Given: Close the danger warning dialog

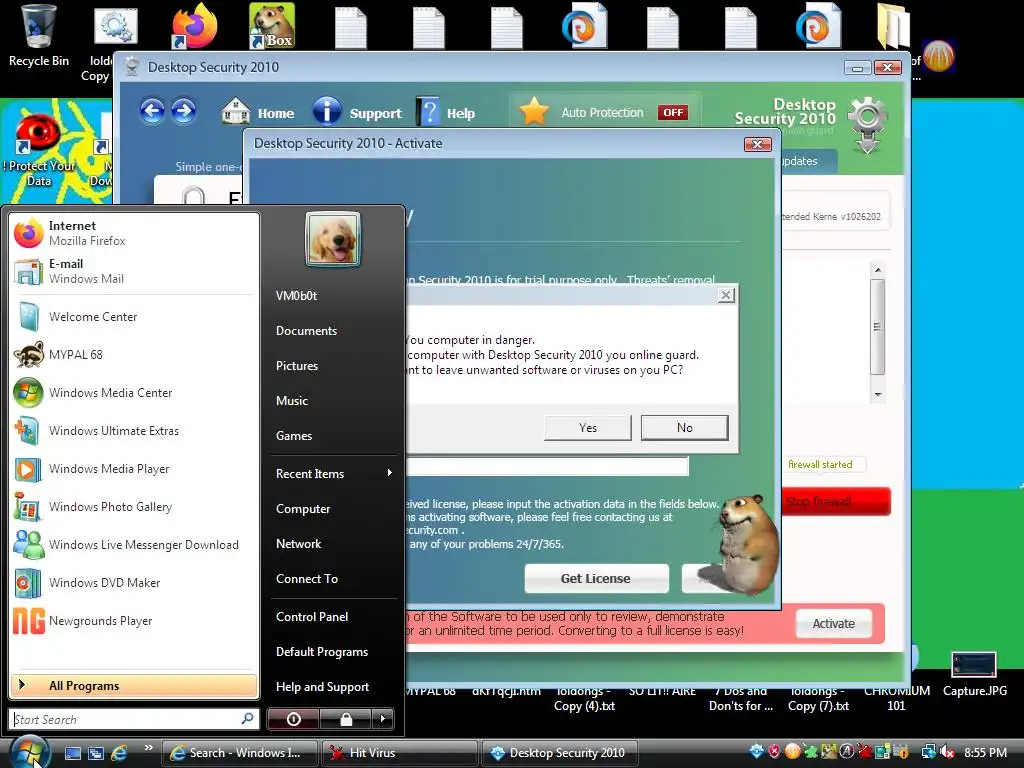Looking at the screenshot, I should [726, 295].
